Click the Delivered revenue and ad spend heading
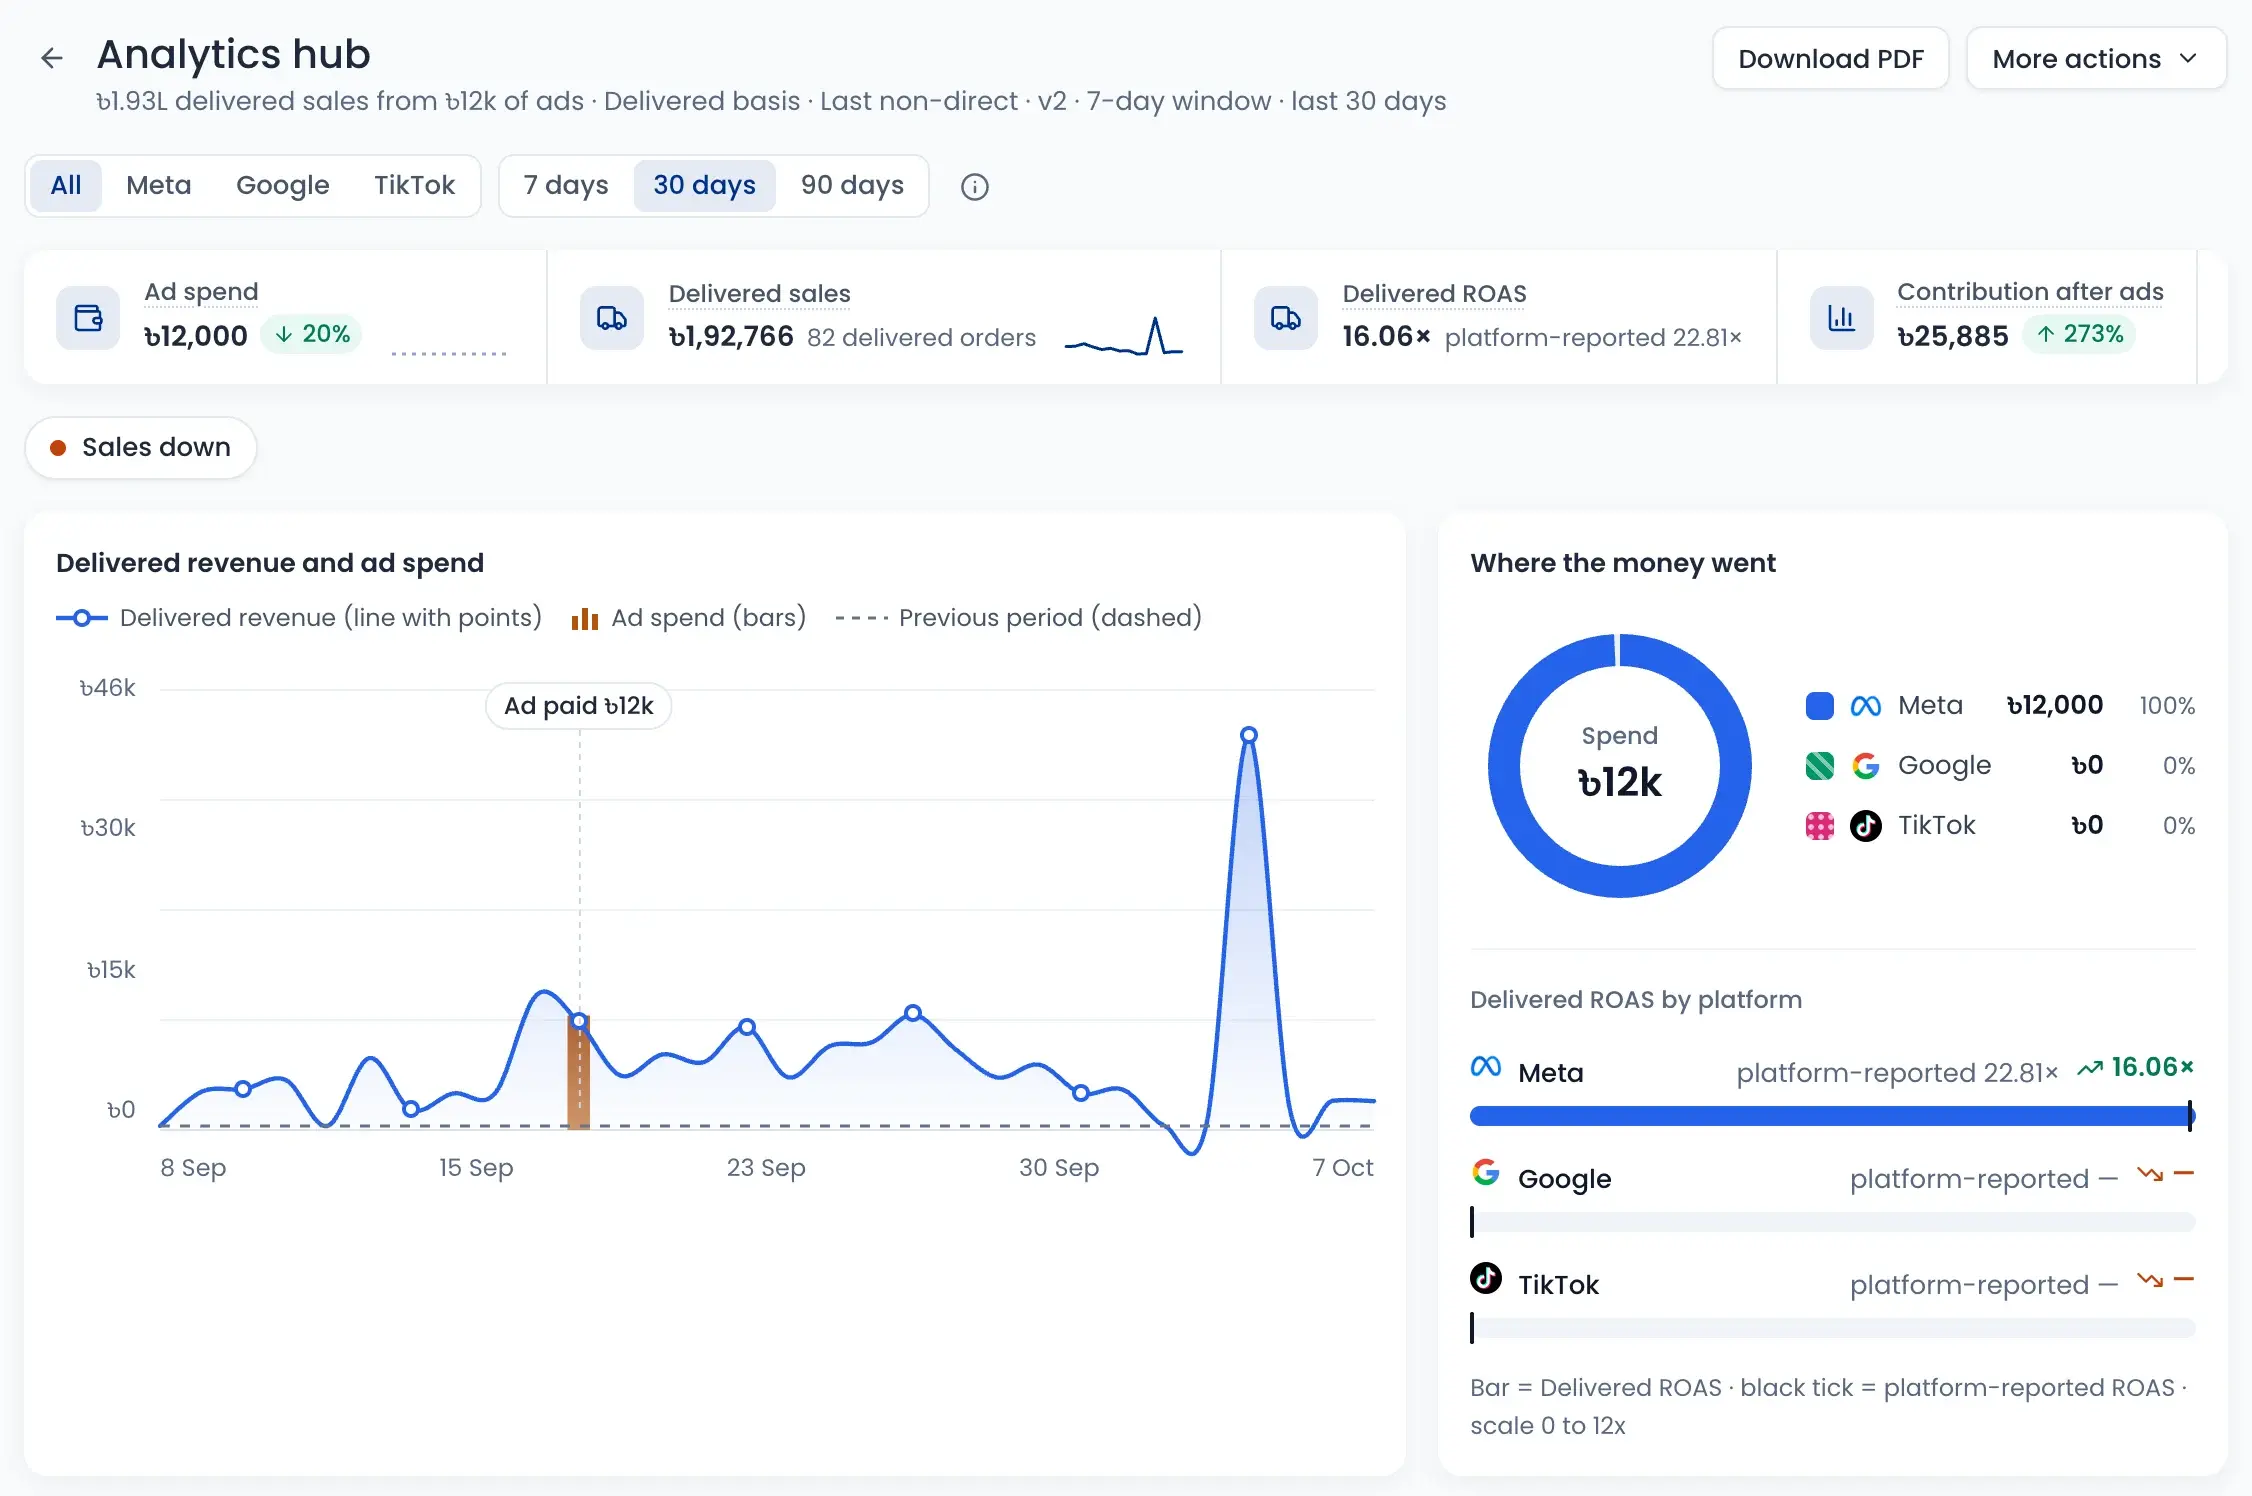Viewport: 2252px width, 1496px height. pyautogui.click(x=270, y=564)
